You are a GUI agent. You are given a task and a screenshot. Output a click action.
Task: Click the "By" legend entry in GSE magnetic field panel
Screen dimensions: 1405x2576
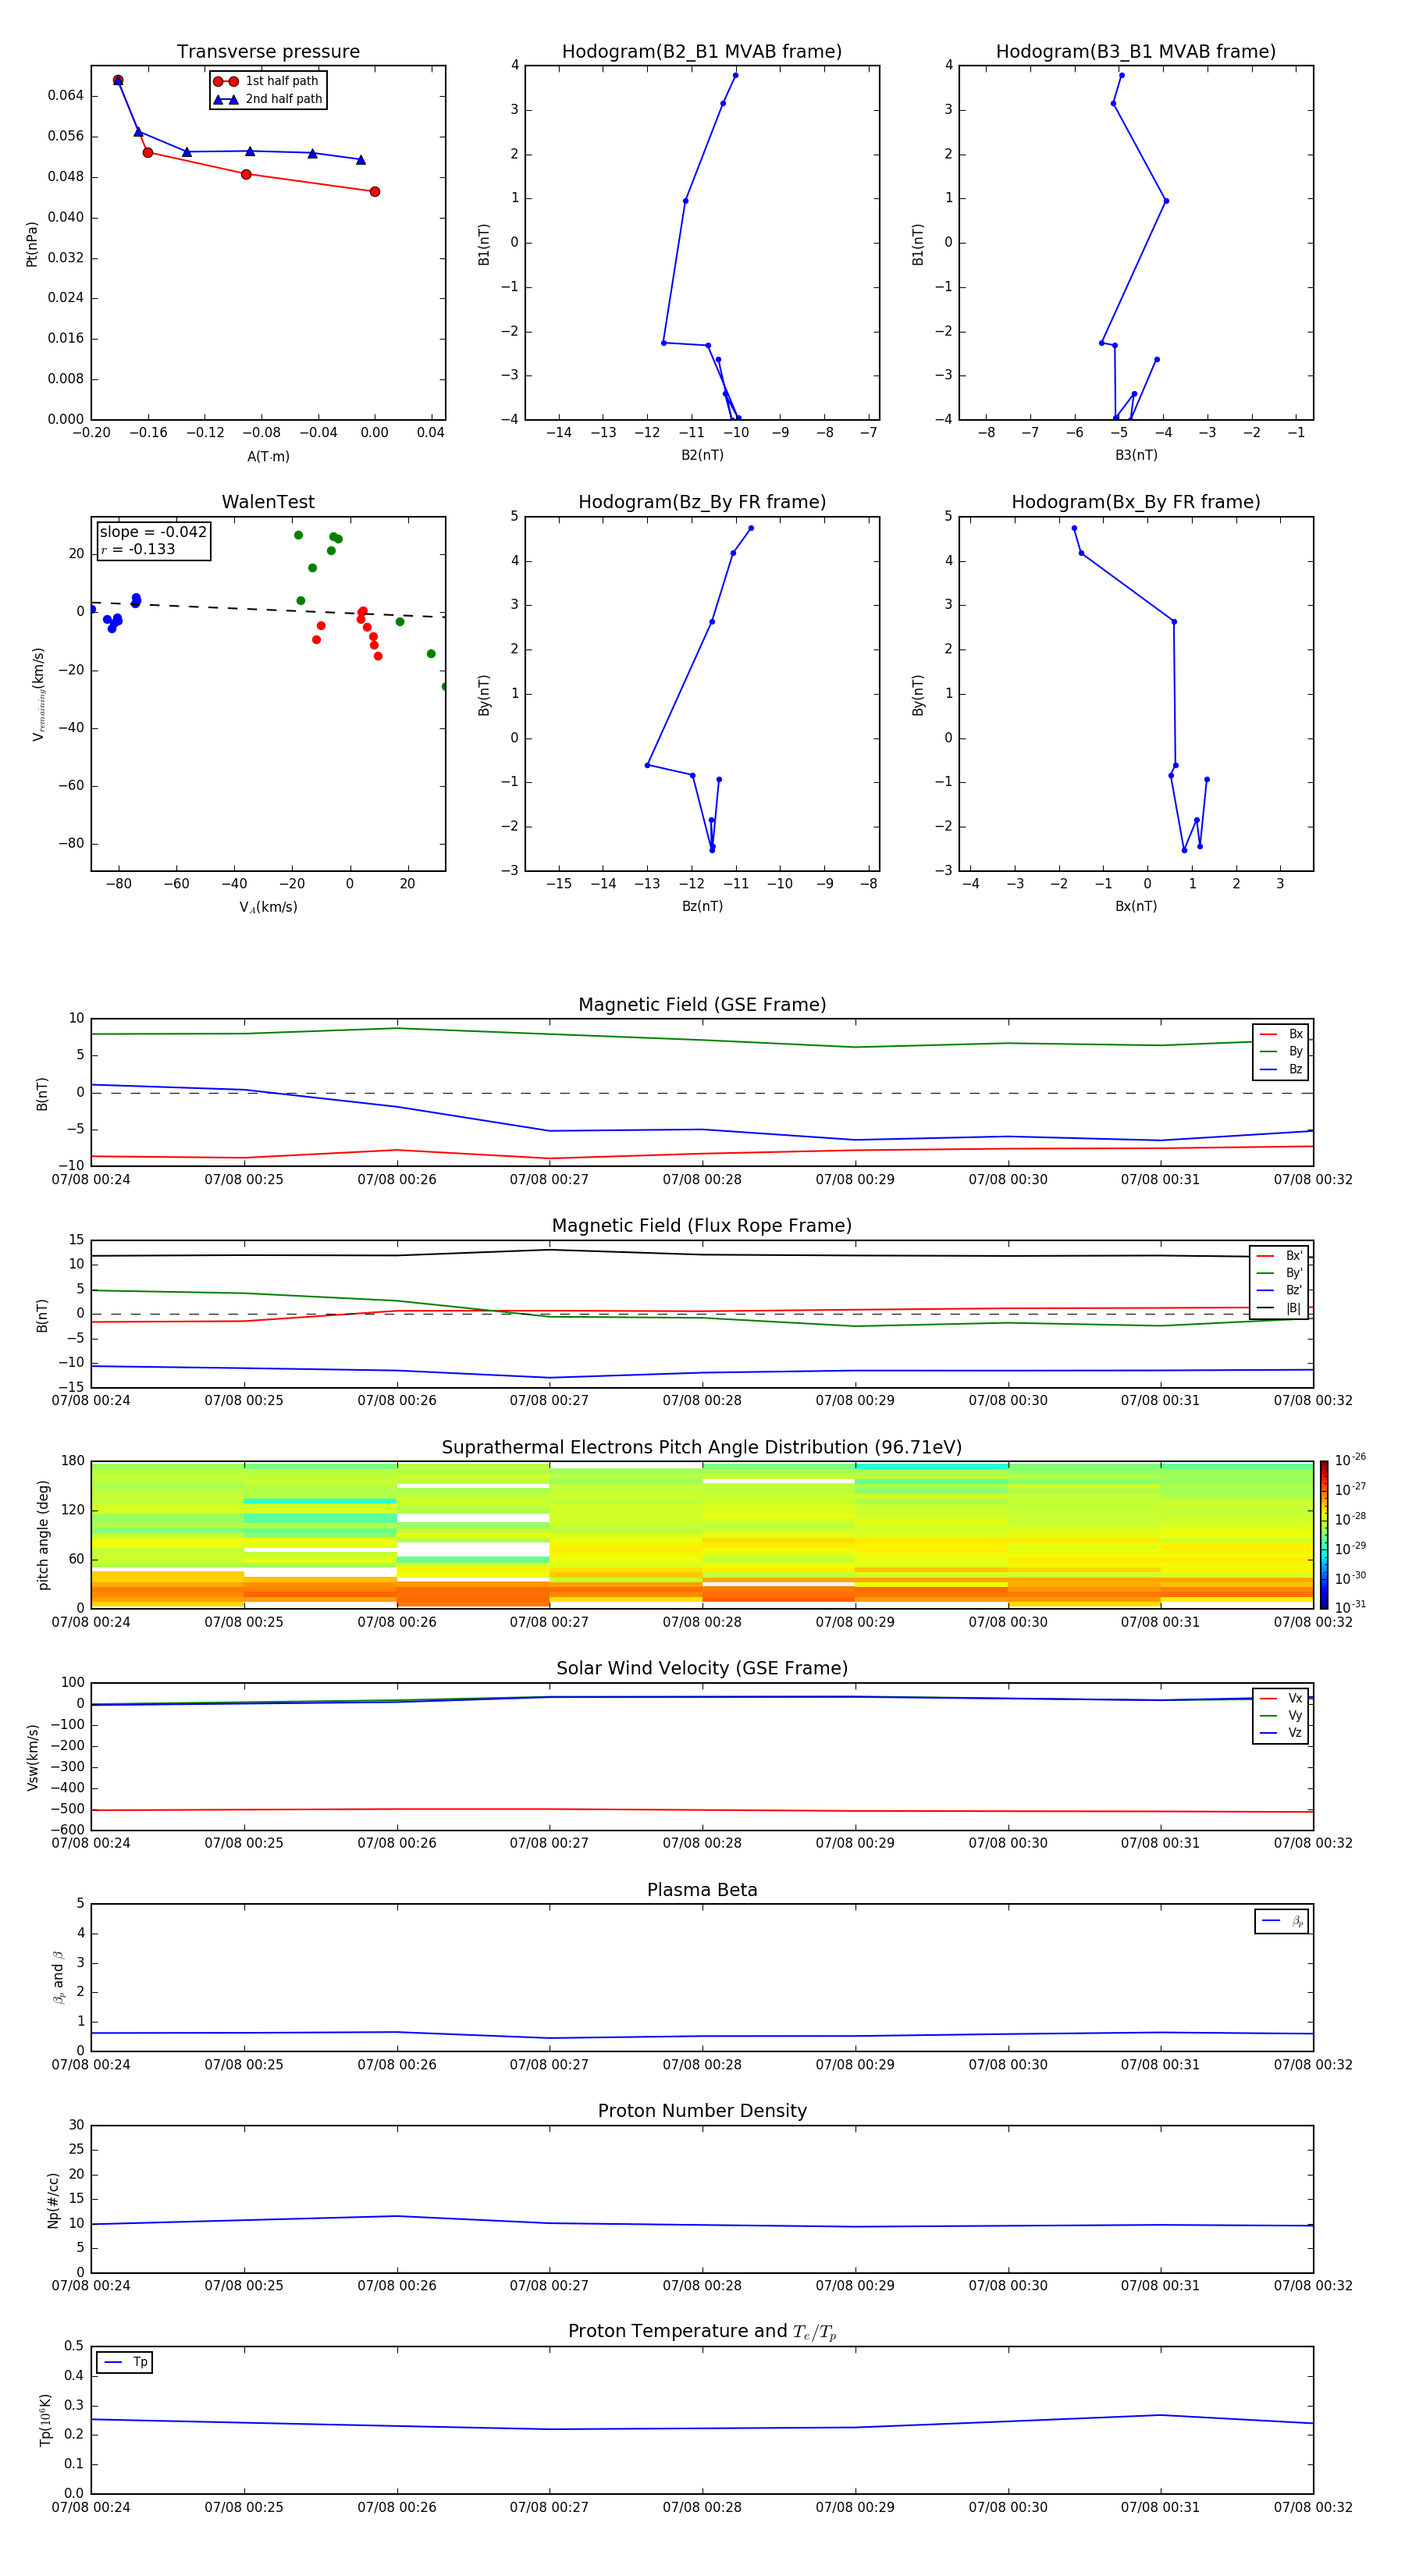[x=1281, y=1051]
